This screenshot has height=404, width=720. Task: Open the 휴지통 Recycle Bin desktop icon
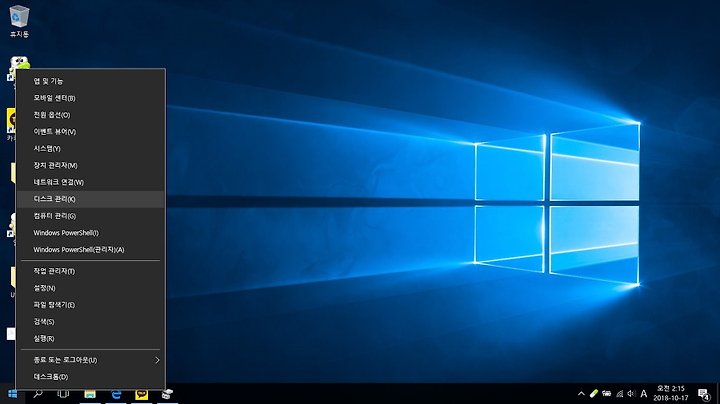tap(19, 21)
